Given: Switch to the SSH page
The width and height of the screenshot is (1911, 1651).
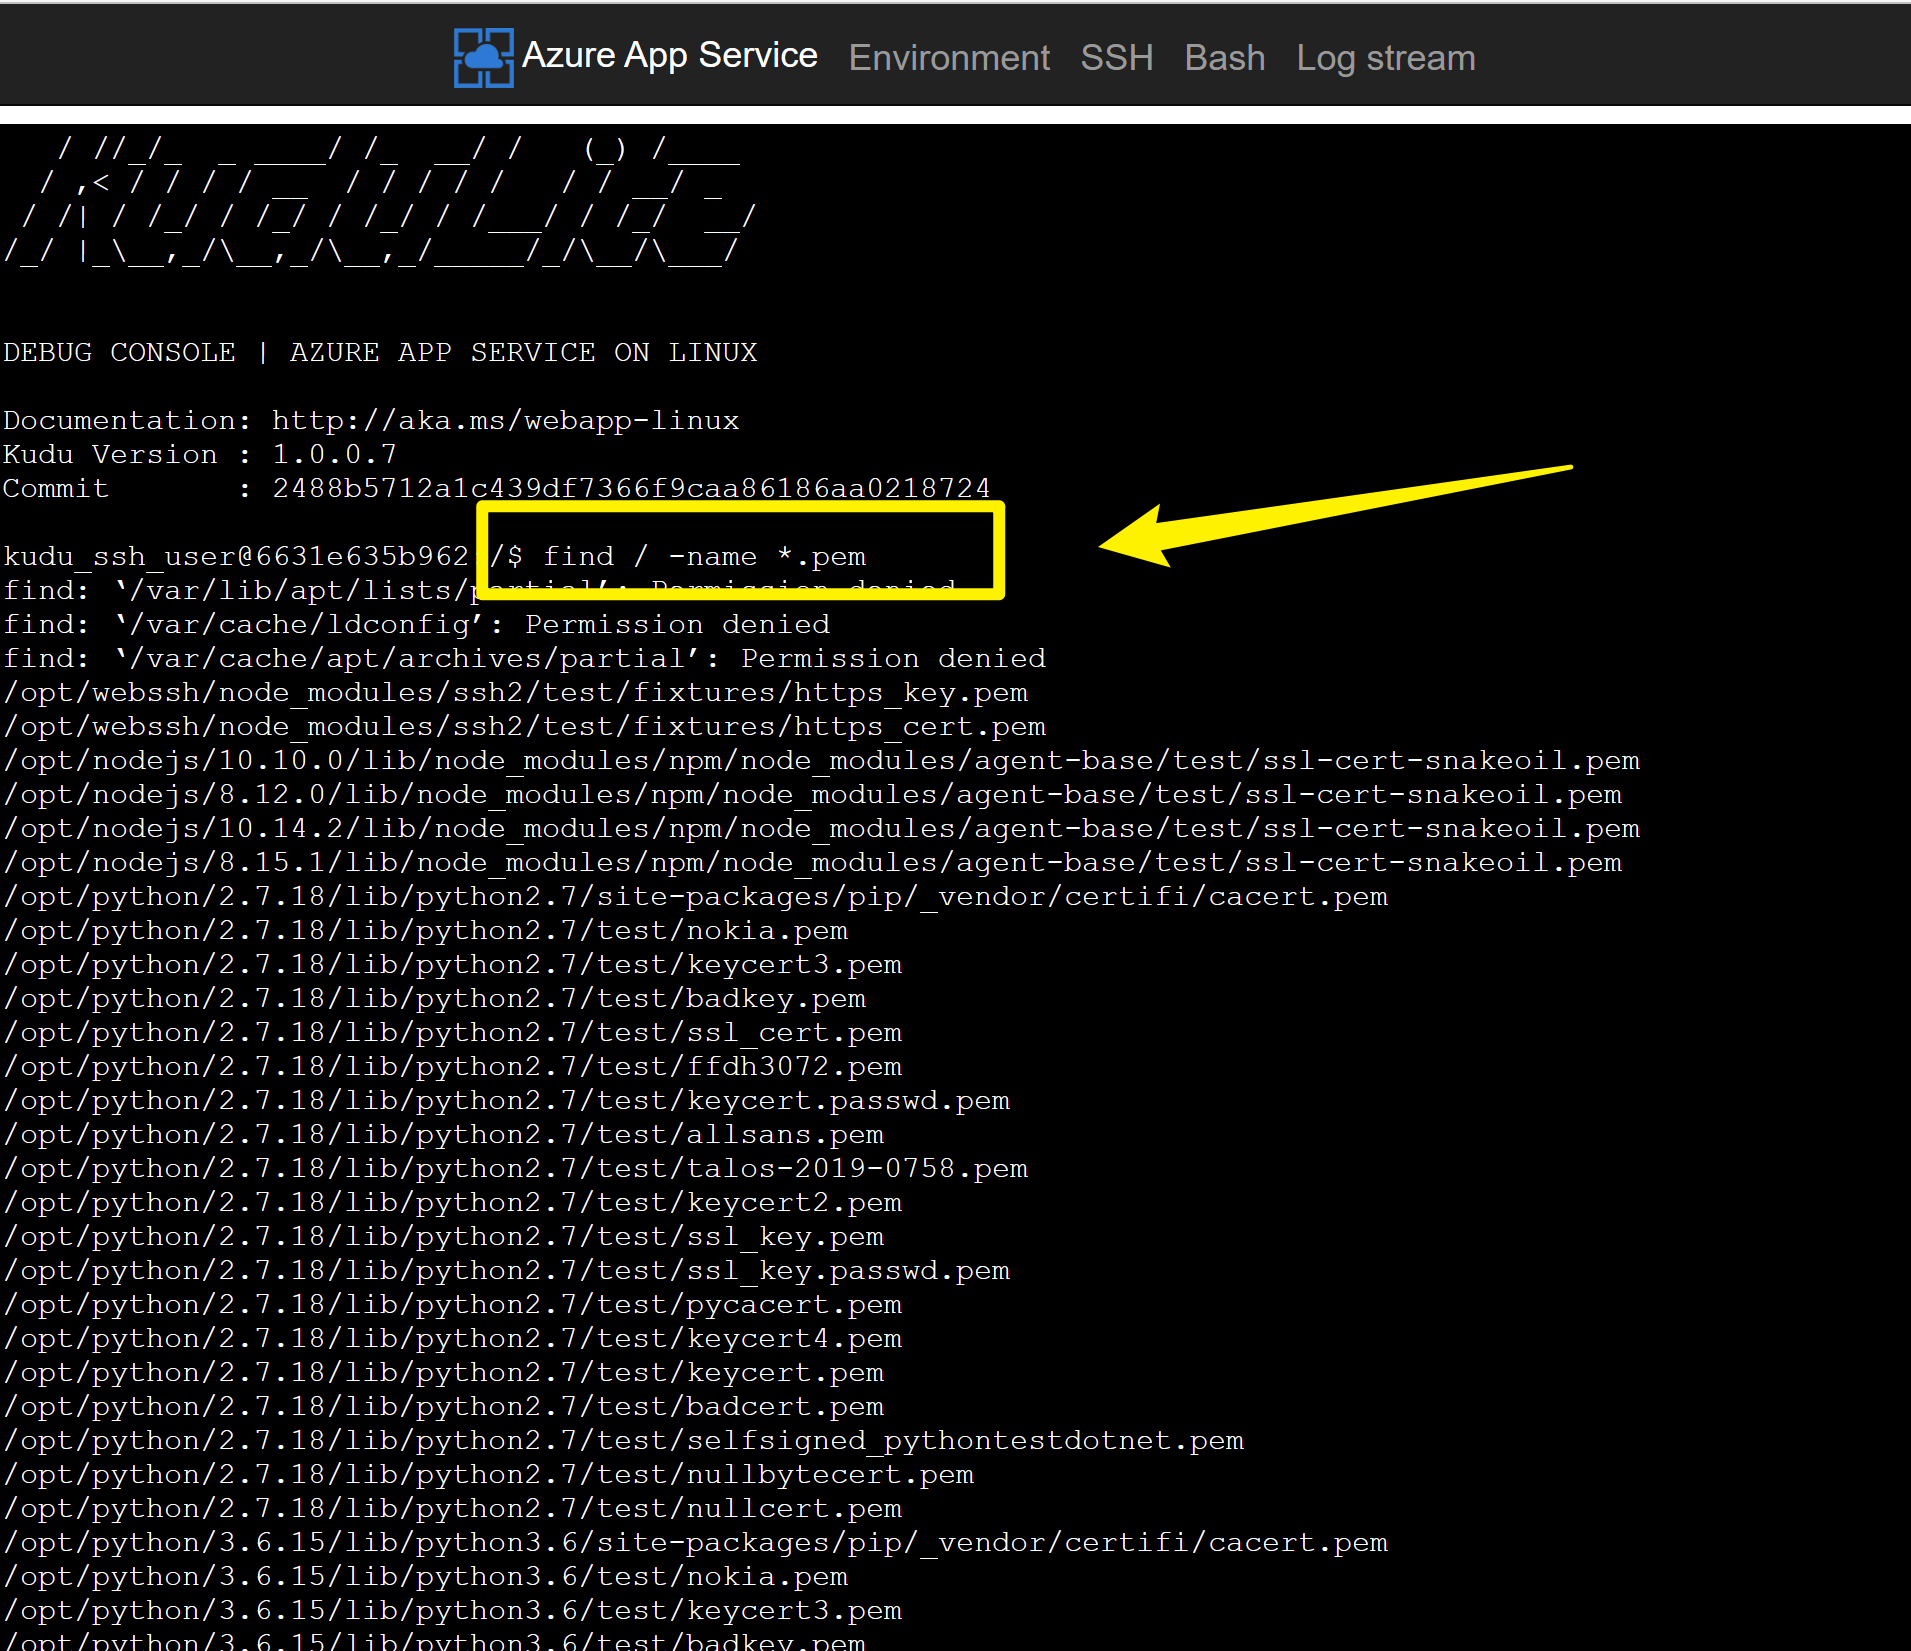Looking at the screenshot, I should point(1116,58).
